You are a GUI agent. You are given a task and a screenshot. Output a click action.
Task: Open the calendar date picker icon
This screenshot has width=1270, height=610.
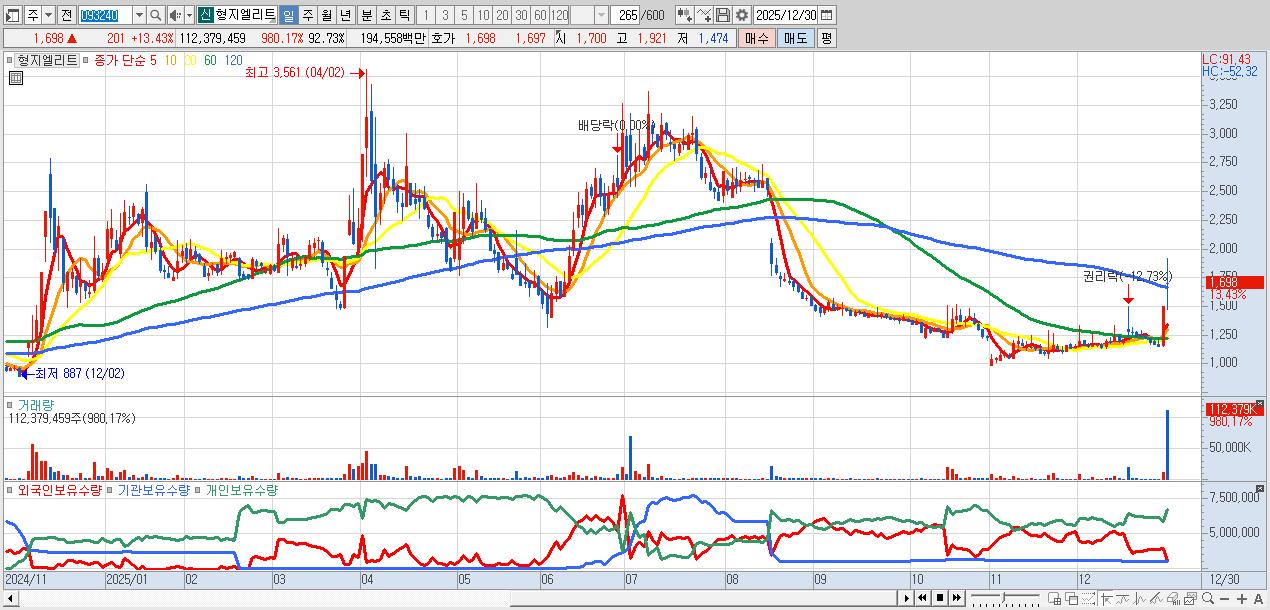pos(826,16)
